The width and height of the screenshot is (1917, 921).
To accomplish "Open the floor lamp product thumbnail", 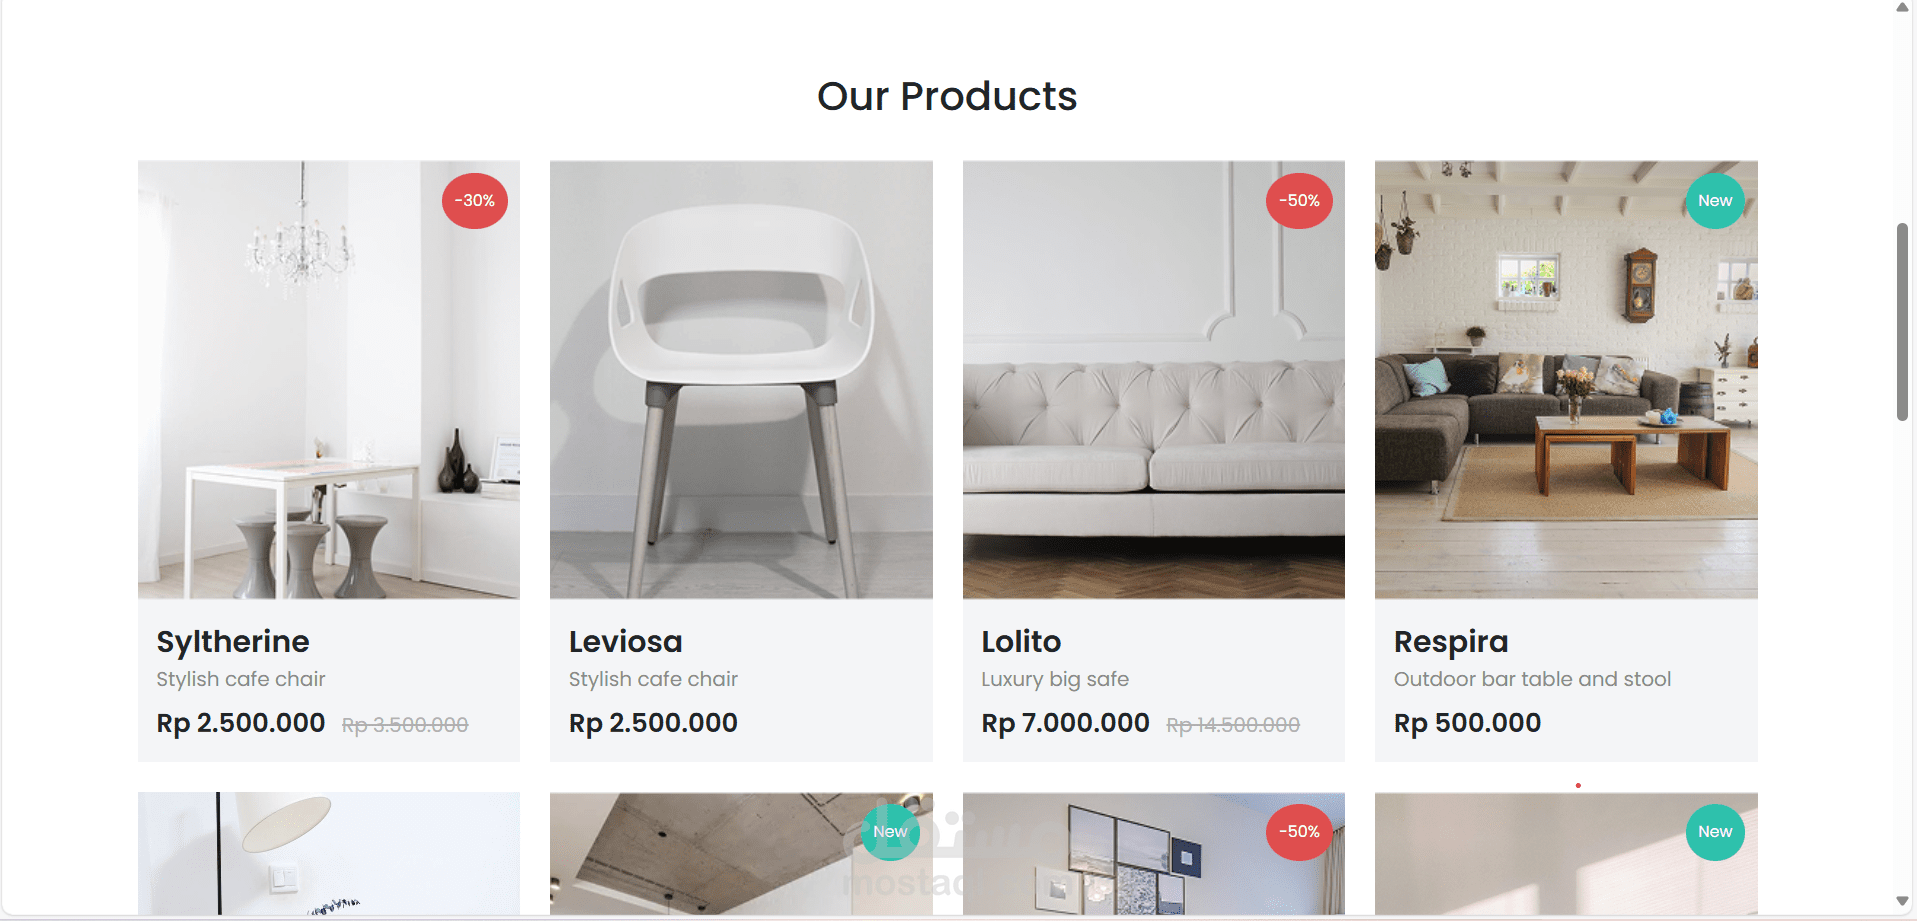I will [329, 854].
